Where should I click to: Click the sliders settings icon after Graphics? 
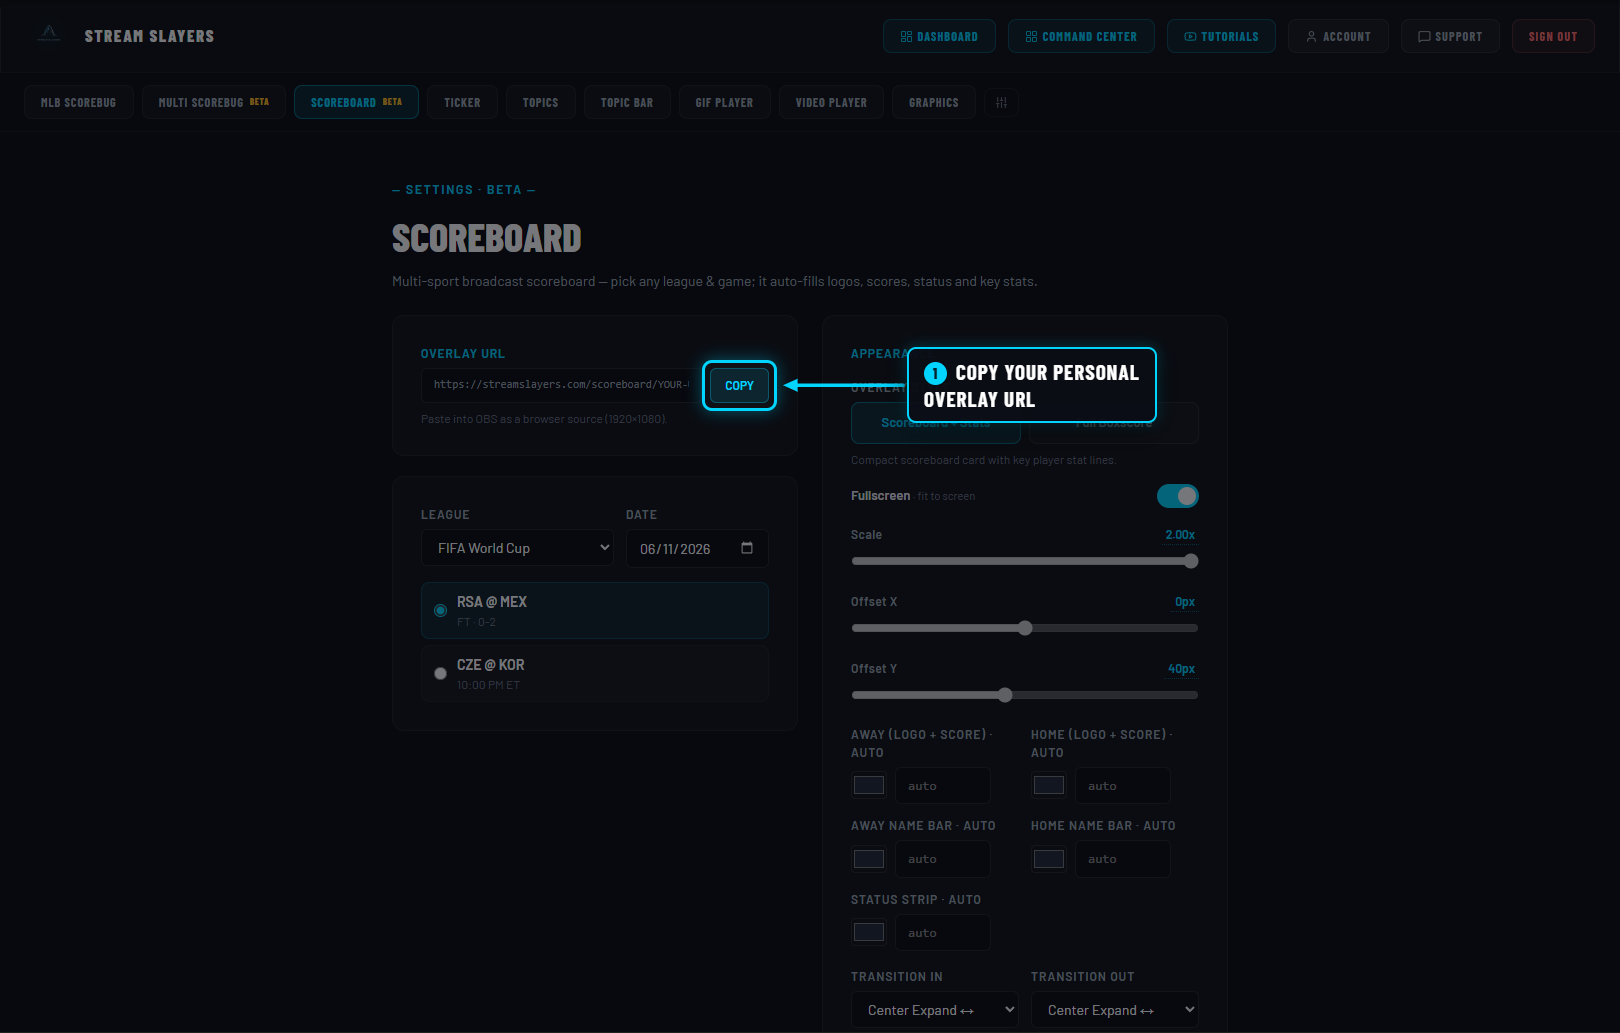click(1001, 102)
